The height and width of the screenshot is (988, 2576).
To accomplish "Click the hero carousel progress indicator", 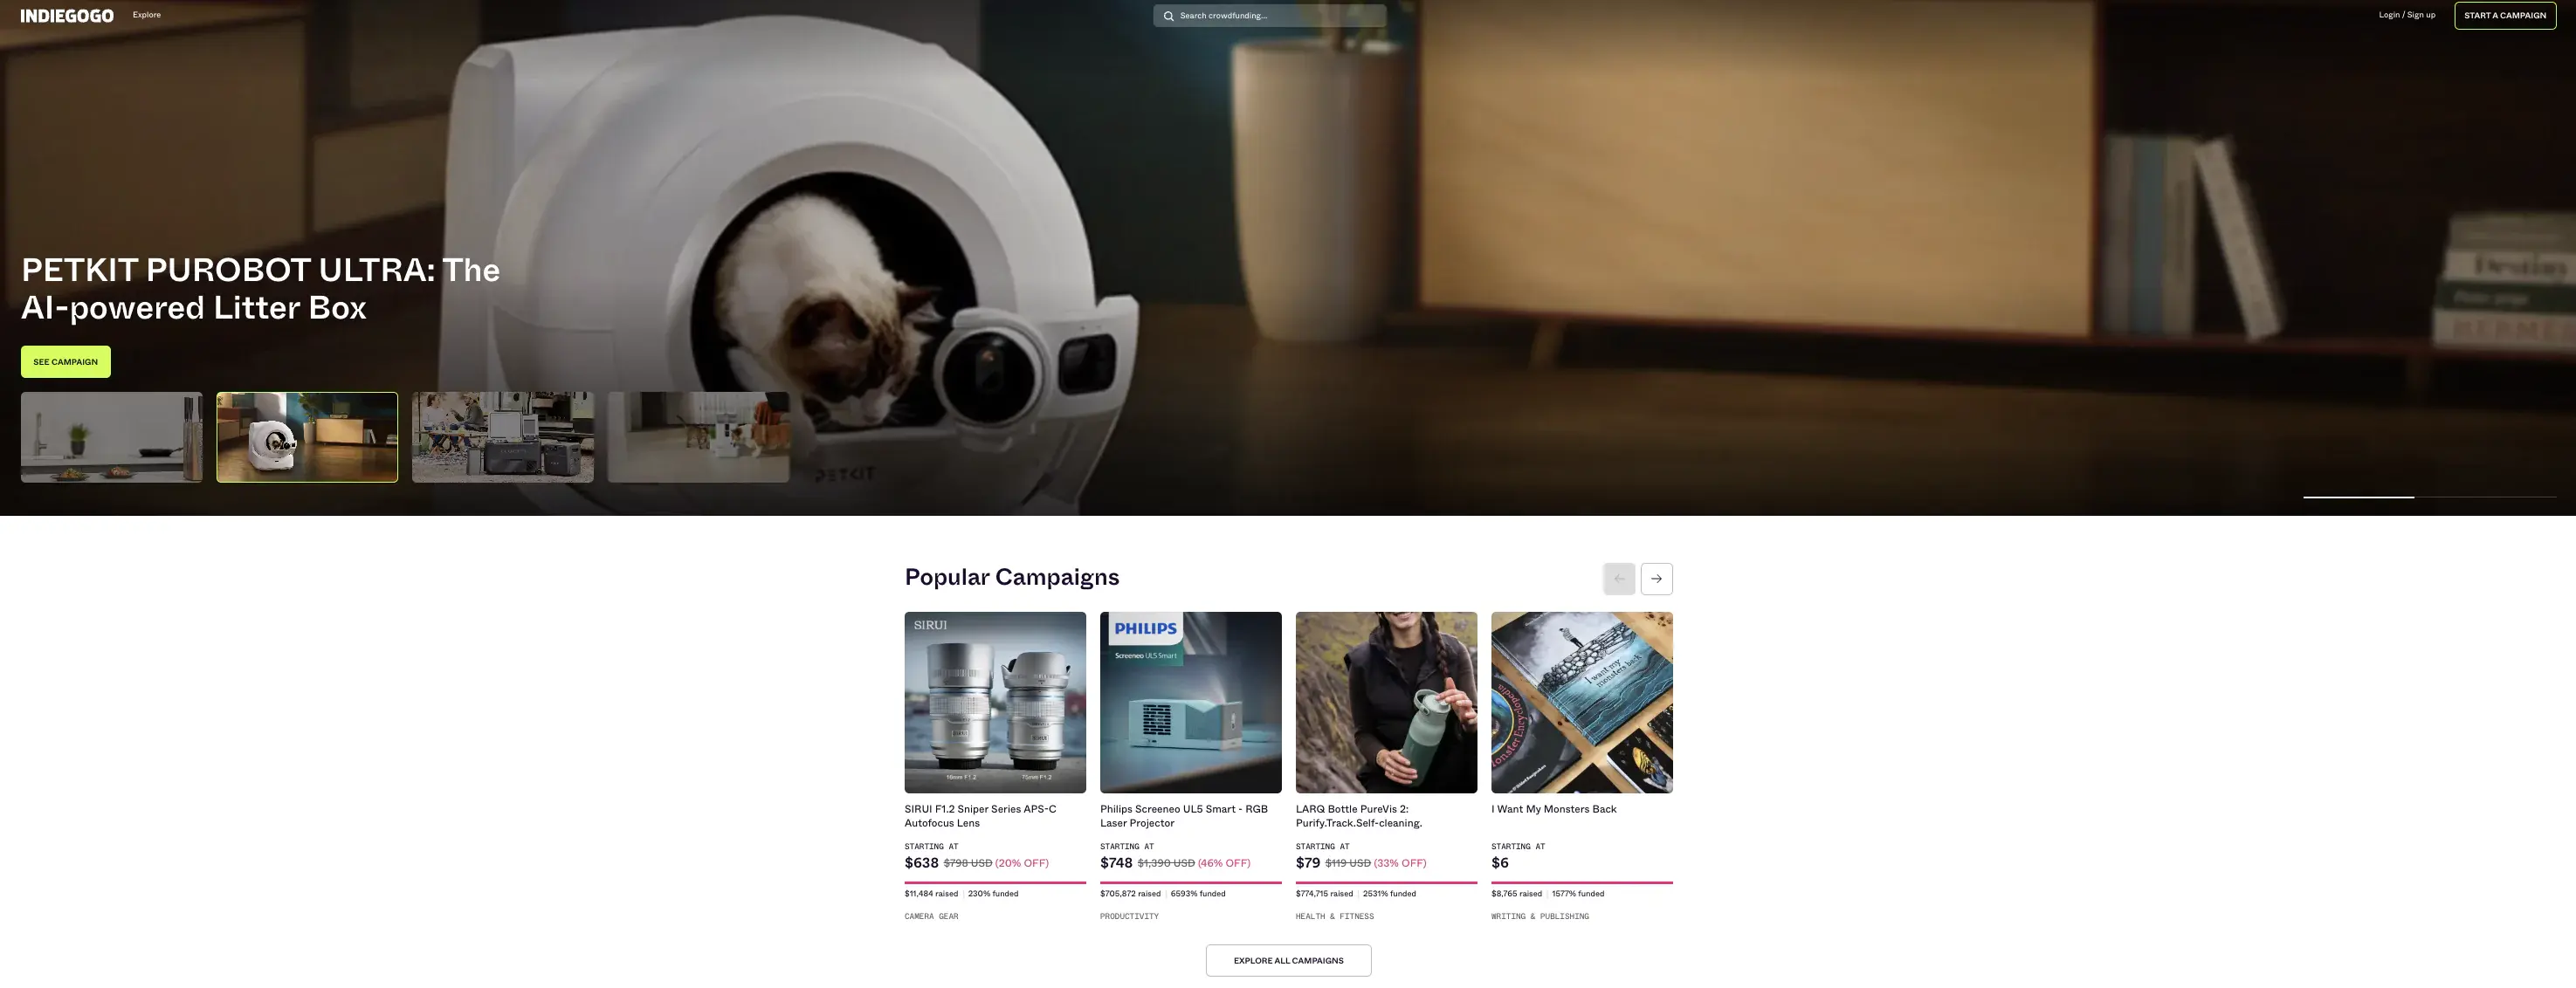I will click(2429, 496).
